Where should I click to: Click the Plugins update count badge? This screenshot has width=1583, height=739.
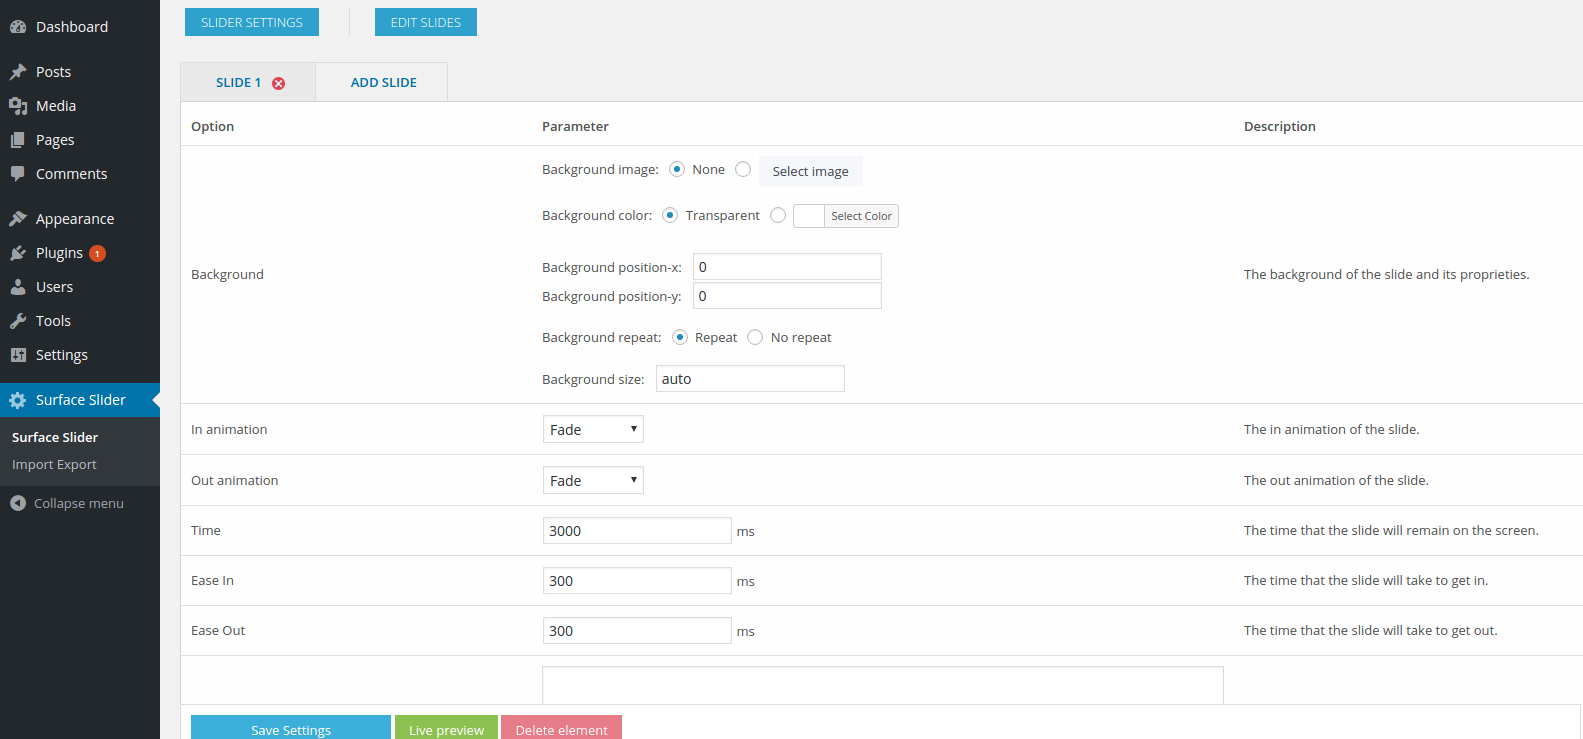97,253
